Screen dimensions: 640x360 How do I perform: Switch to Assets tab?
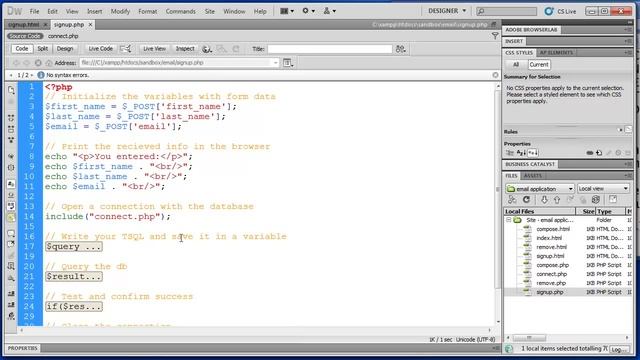(x=533, y=176)
